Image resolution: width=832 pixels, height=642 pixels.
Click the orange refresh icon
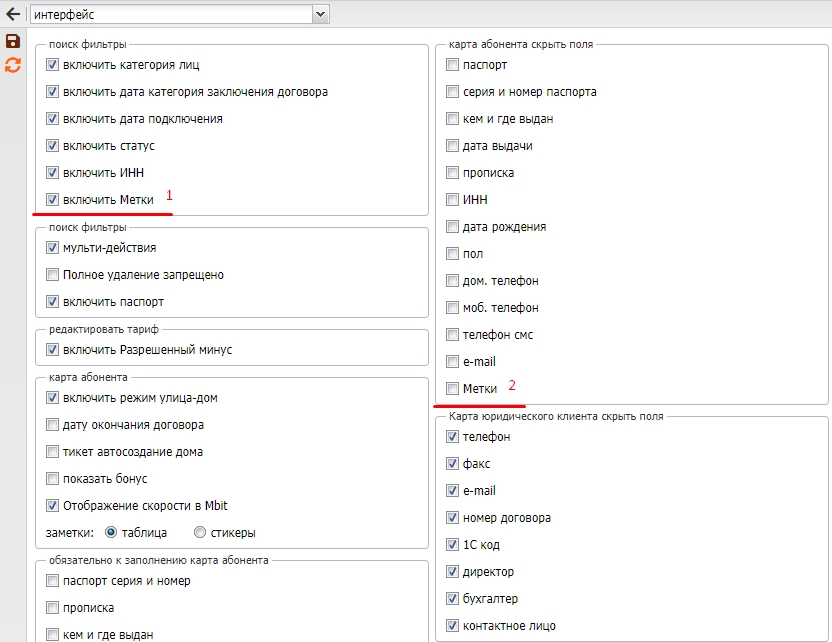pyautogui.click(x=13, y=65)
